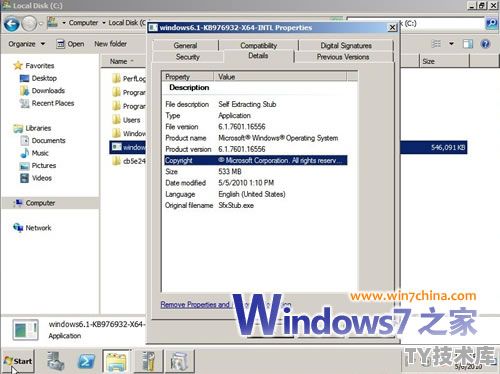This screenshot has height=374, width=500.
Task: Open the Music library
Action: coord(34,153)
